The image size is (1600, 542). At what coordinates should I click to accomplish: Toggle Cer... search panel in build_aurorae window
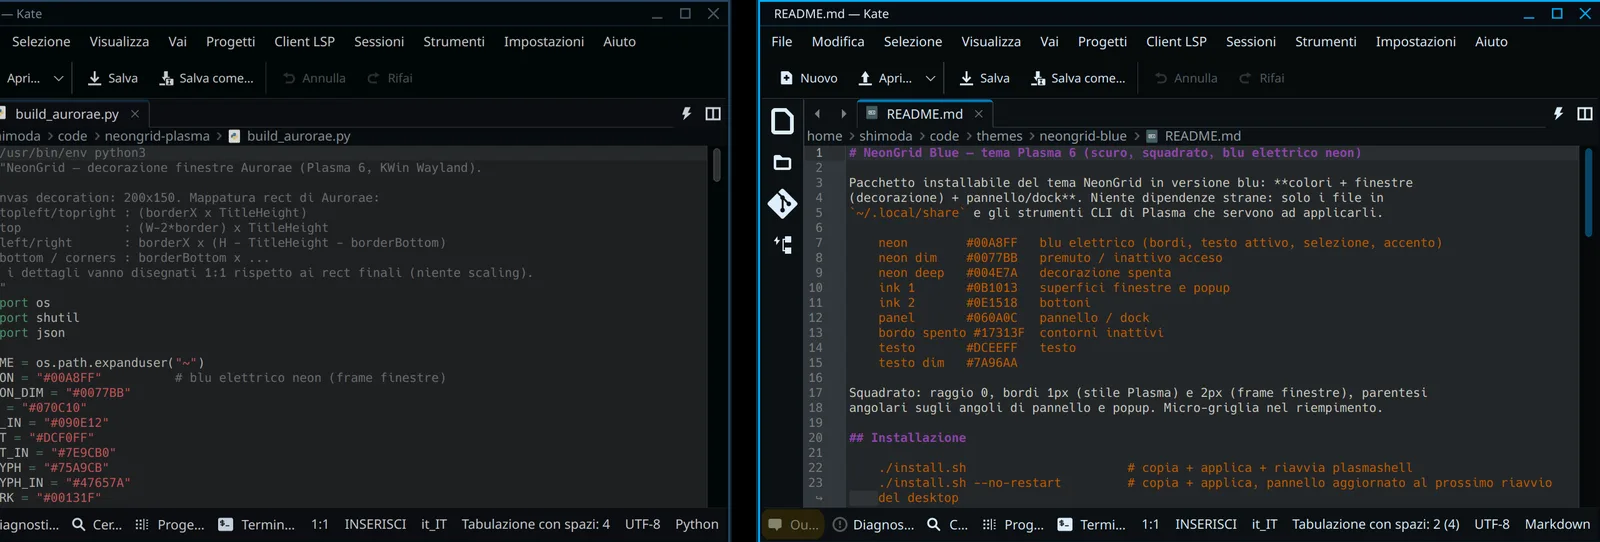coord(97,524)
